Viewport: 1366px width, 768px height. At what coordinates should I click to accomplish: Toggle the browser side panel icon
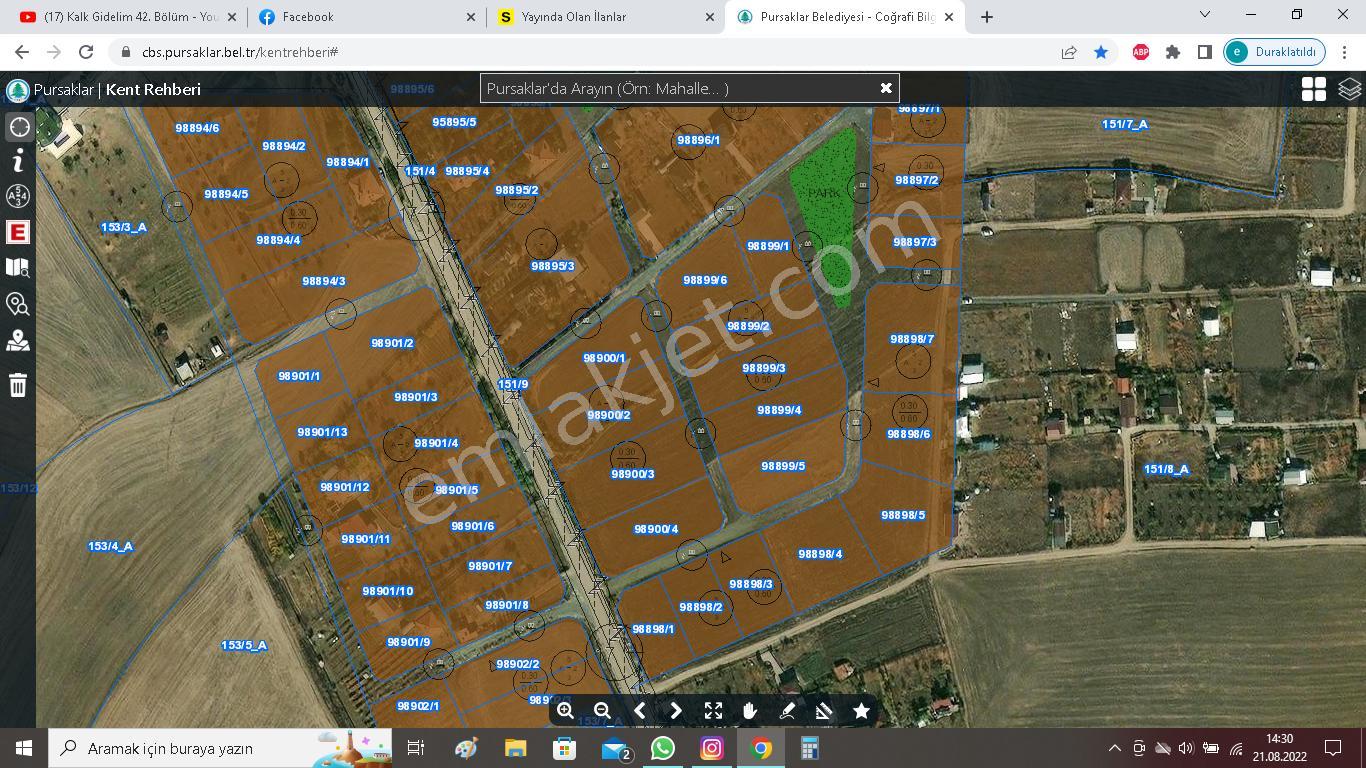click(x=1204, y=52)
